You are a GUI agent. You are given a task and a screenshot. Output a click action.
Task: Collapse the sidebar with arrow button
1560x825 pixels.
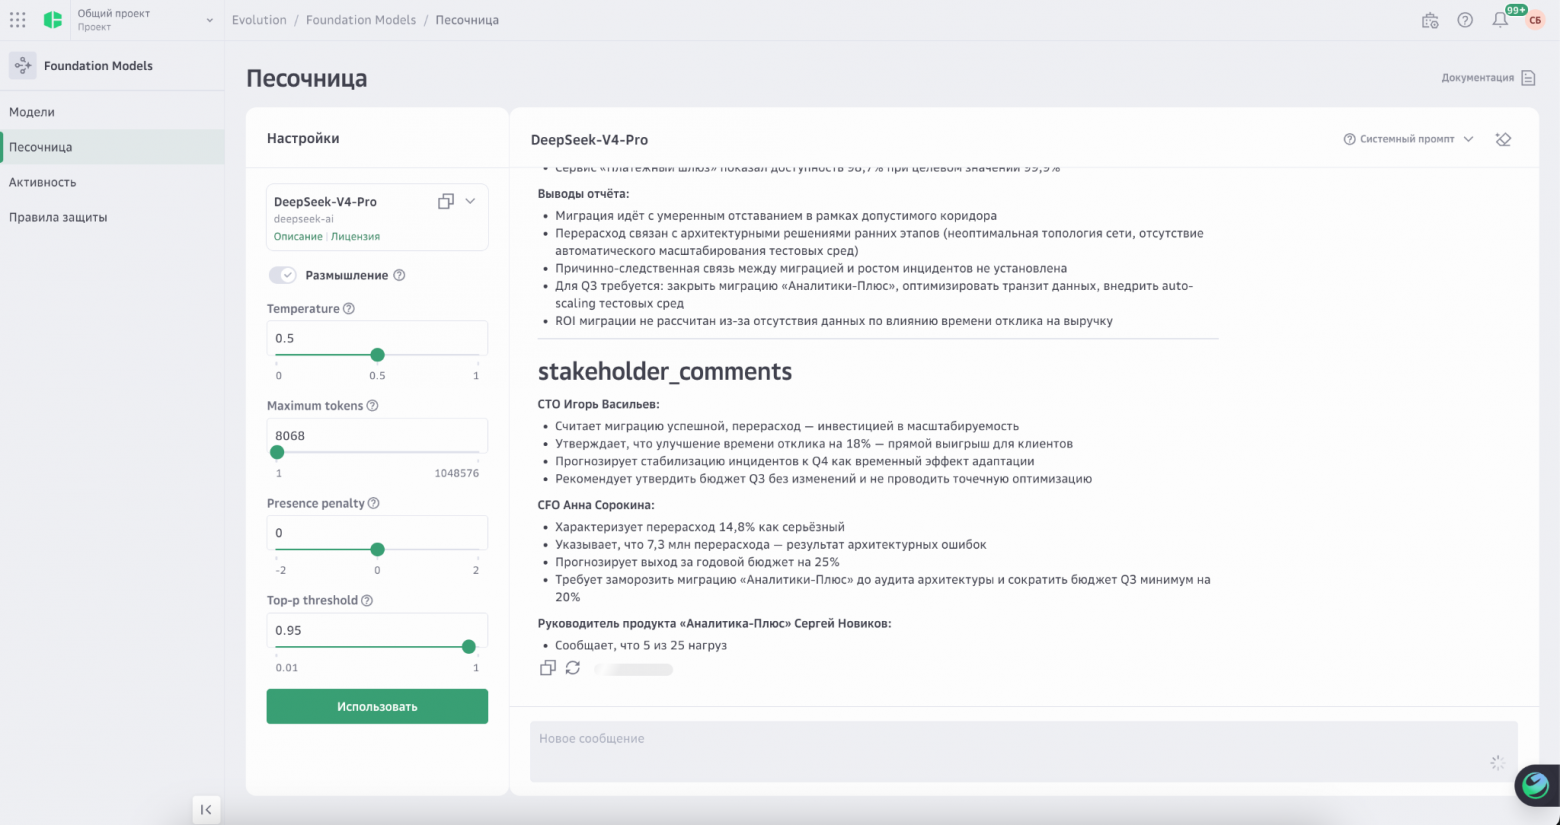point(206,810)
